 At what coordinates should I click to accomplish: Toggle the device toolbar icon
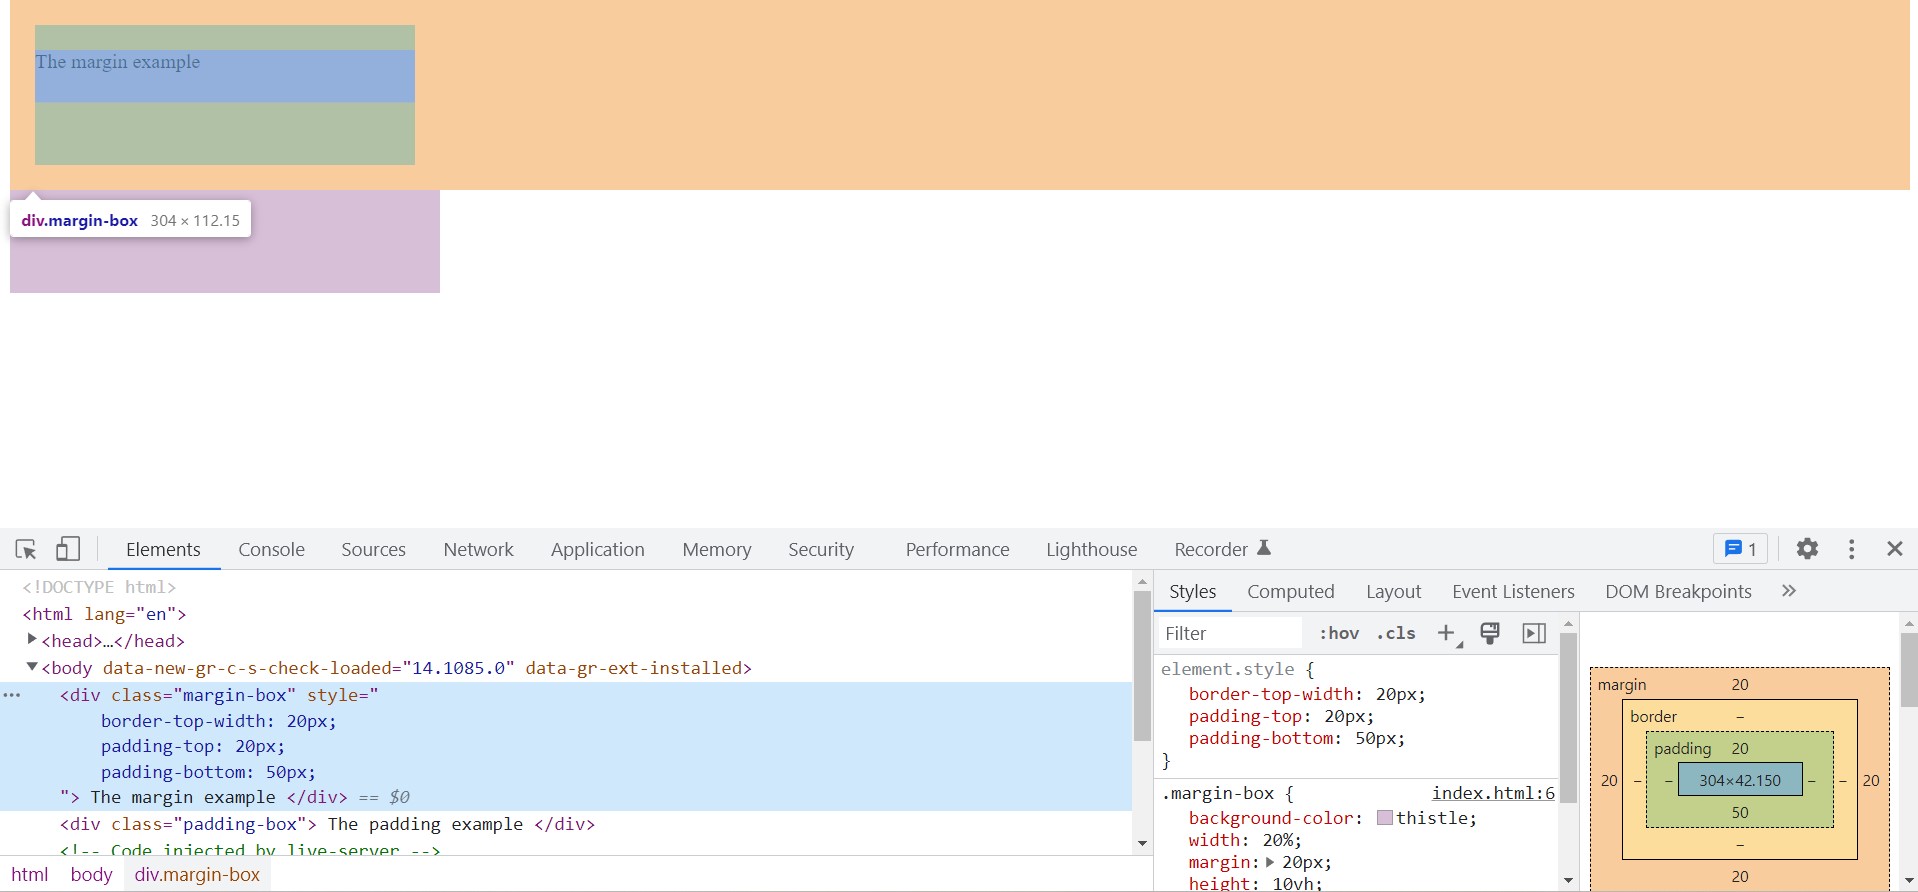pos(67,549)
